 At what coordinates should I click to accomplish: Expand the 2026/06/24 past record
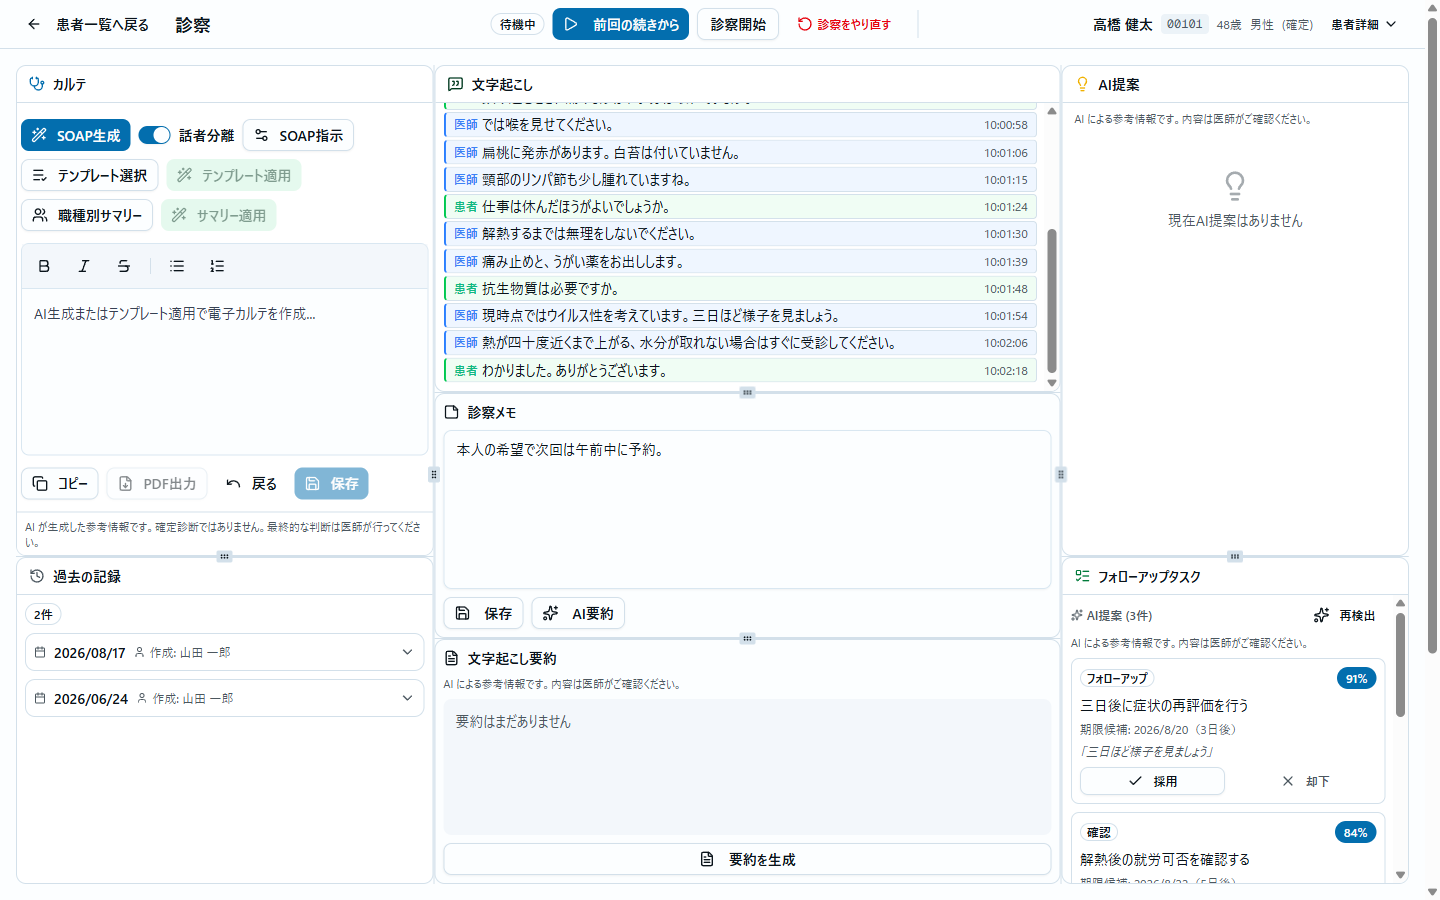[x=225, y=698]
